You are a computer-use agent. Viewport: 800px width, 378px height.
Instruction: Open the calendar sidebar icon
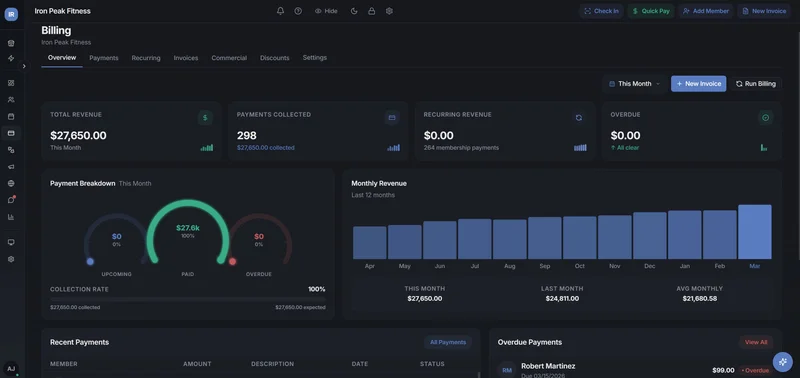coord(11,116)
